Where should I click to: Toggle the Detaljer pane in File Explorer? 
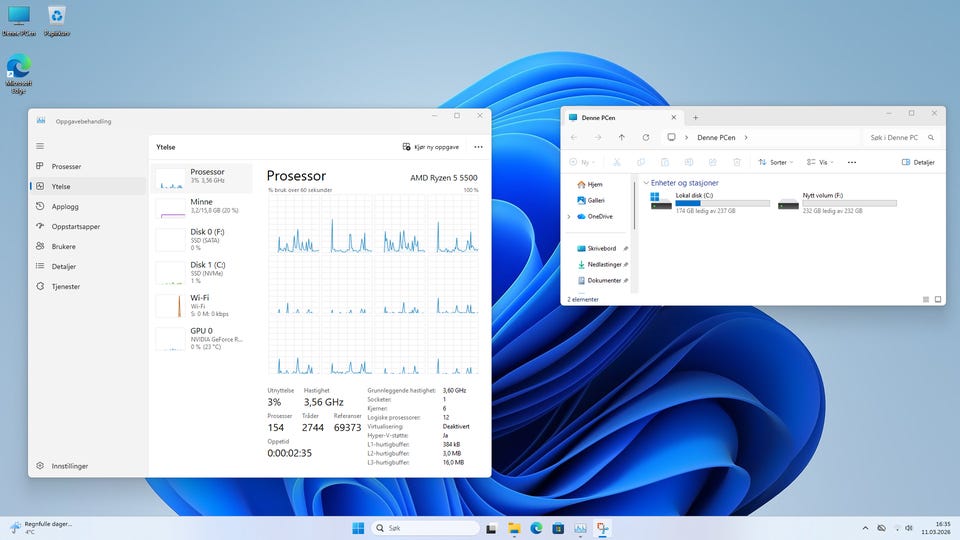(918, 161)
